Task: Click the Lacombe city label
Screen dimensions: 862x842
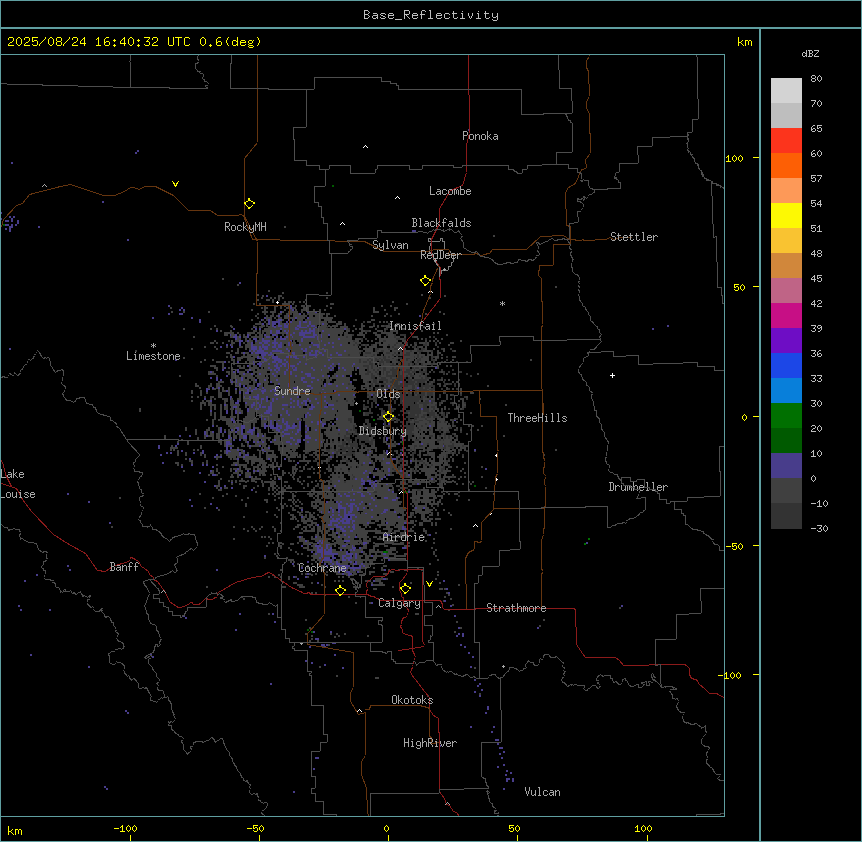Action: (x=450, y=191)
